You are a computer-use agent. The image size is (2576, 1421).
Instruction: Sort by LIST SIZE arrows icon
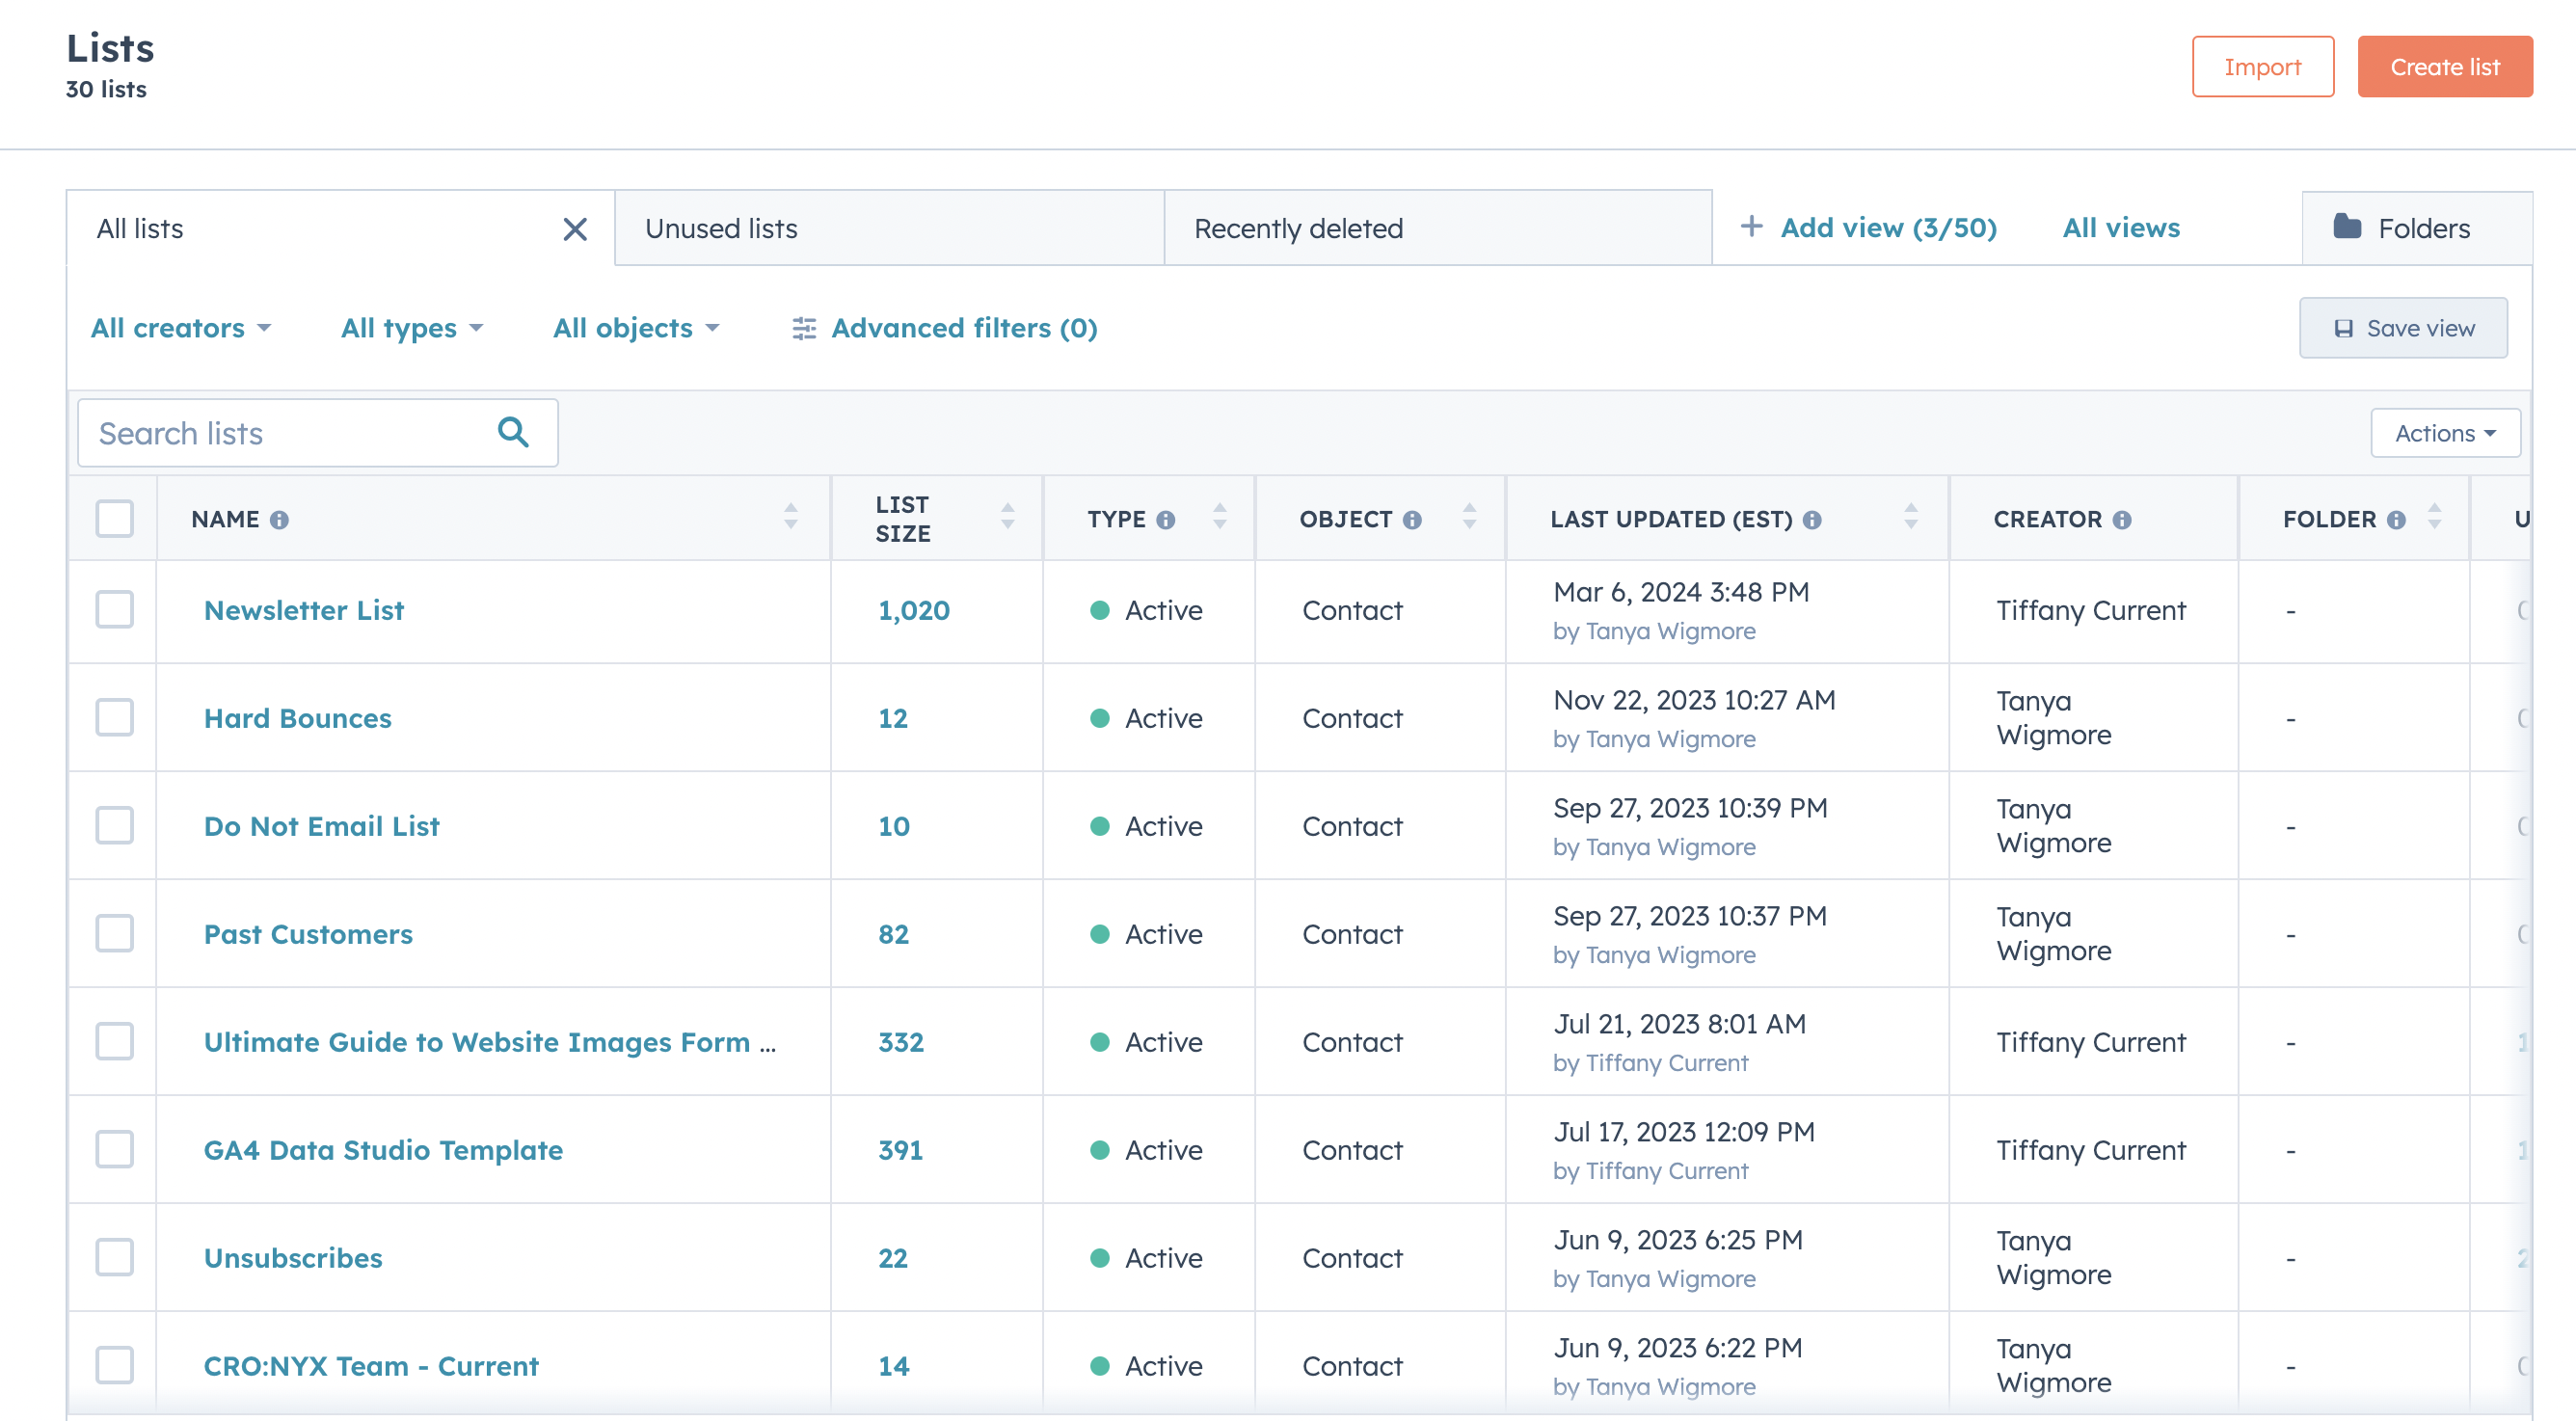click(x=1007, y=517)
